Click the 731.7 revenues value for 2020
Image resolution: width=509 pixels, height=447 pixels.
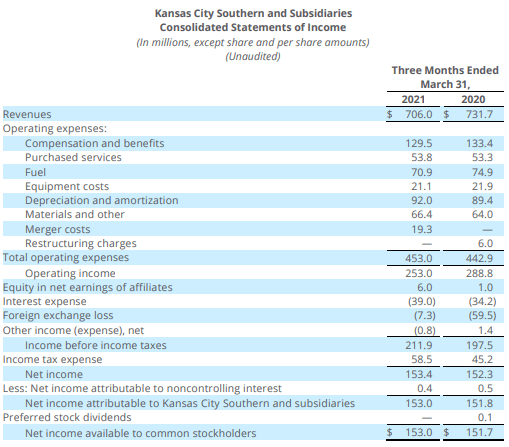point(479,114)
